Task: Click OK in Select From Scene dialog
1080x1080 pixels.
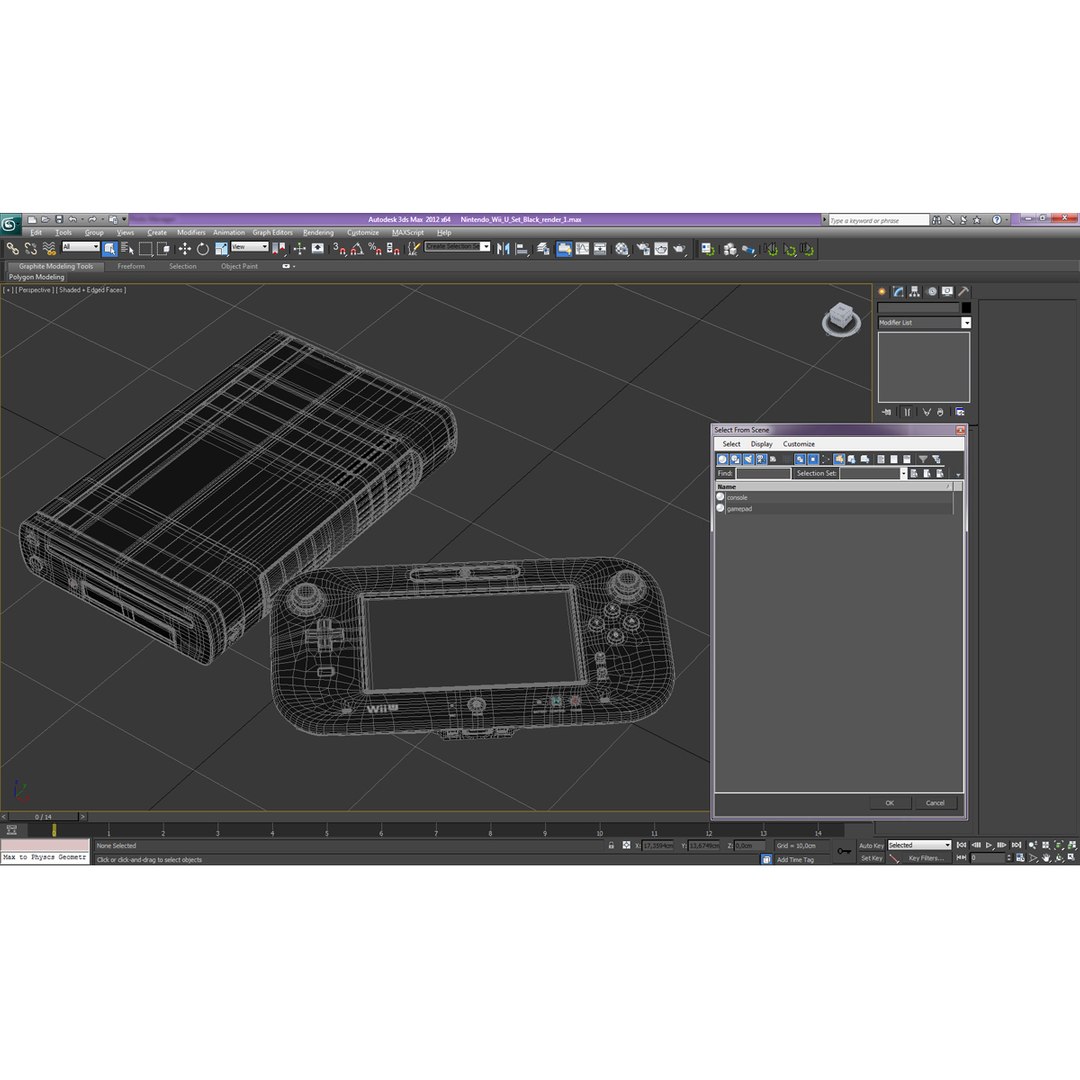Action: (889, 803)
